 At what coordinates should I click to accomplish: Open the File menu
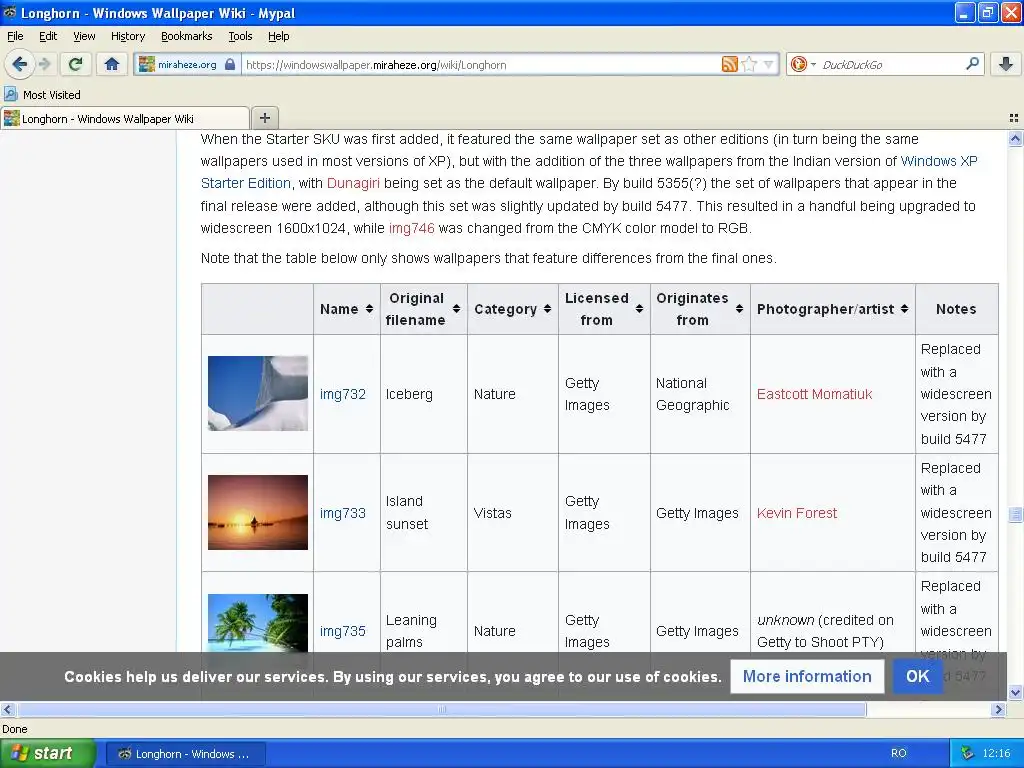[15, 37]
